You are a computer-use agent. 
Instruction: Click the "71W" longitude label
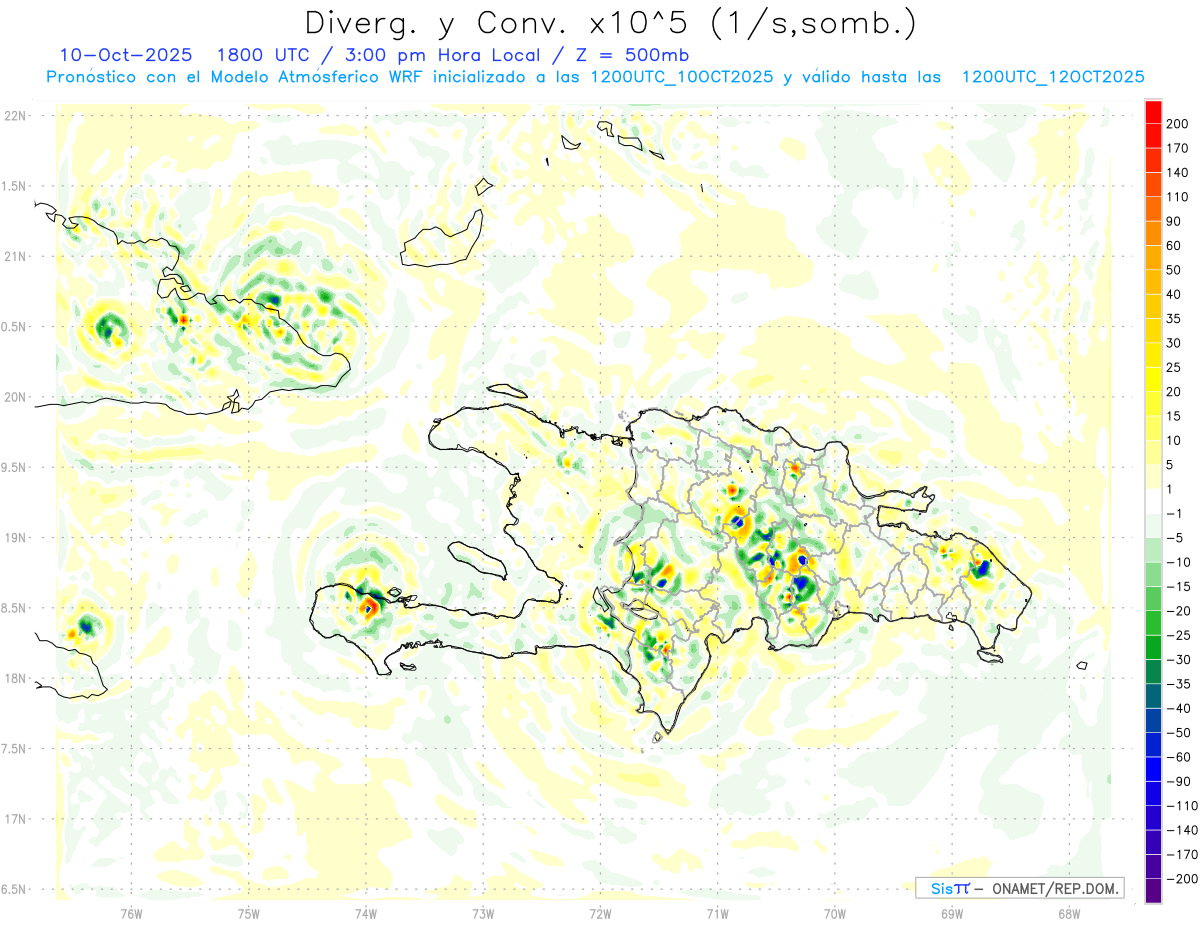717,913
